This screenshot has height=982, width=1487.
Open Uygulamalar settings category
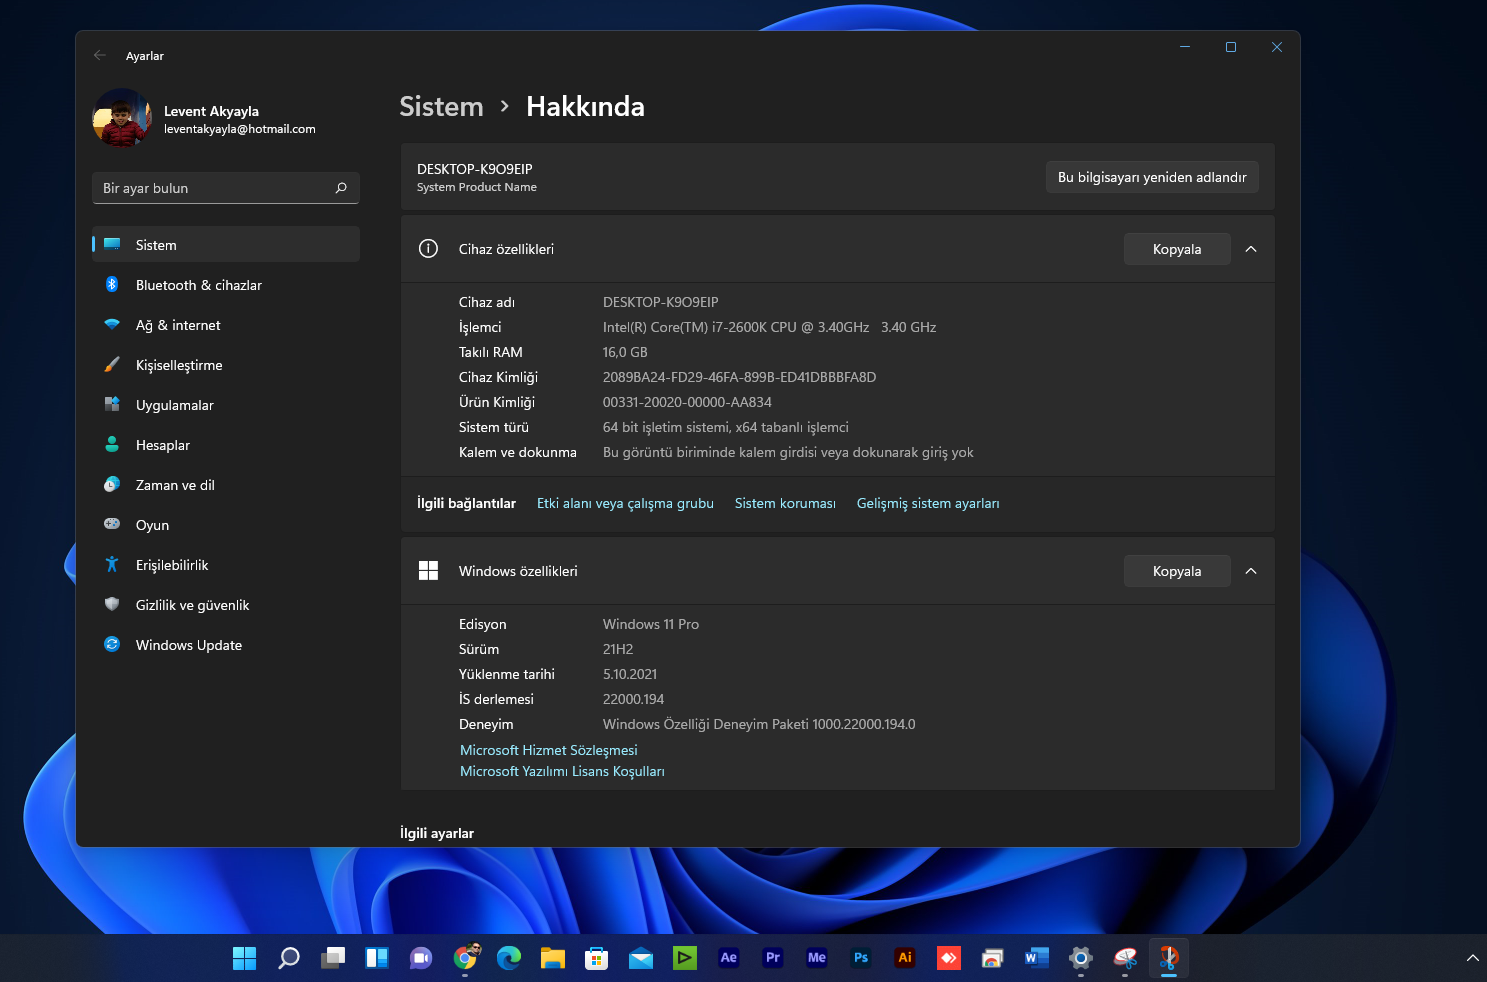[226, 405]
